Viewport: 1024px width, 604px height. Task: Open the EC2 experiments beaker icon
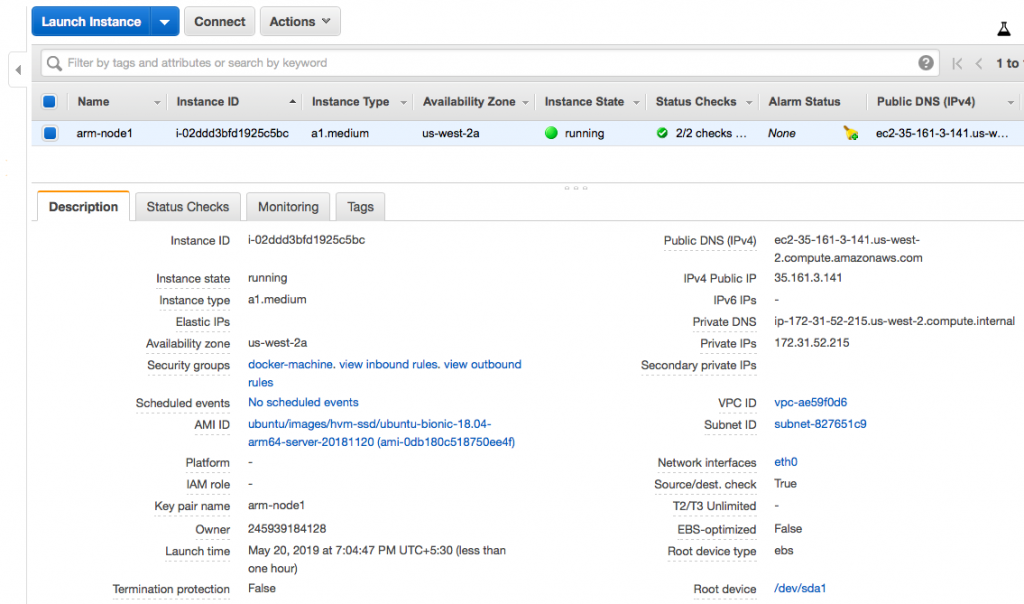1004,27
